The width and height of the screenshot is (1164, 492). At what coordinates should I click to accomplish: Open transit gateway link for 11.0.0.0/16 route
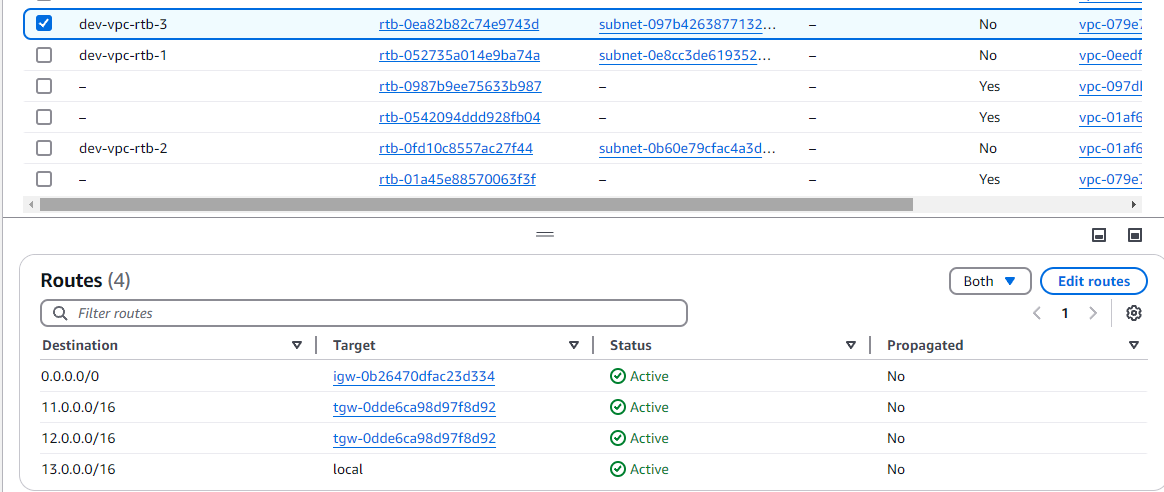414,407
